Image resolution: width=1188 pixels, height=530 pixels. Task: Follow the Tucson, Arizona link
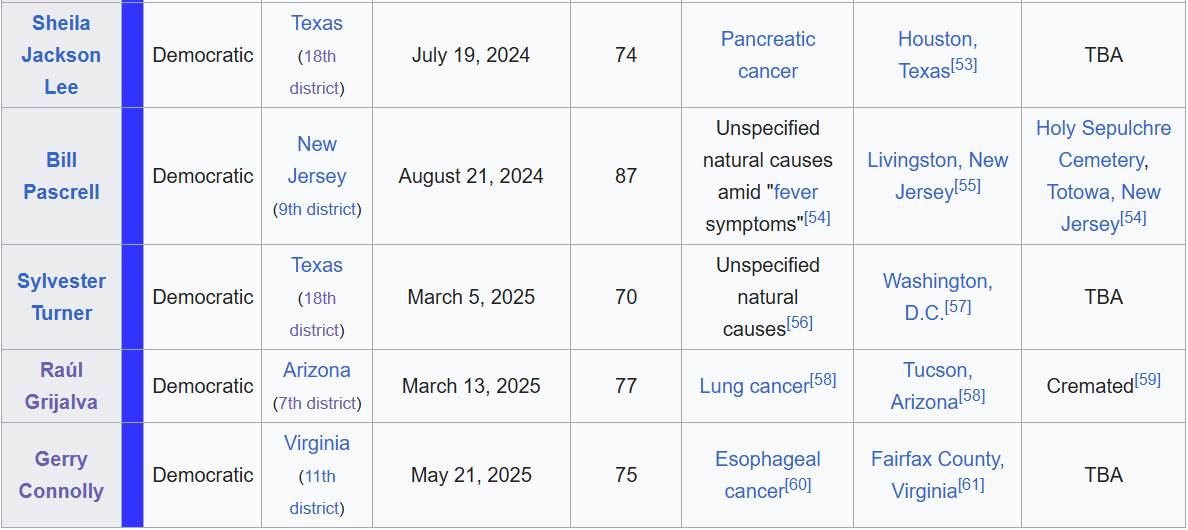[937, 386]
